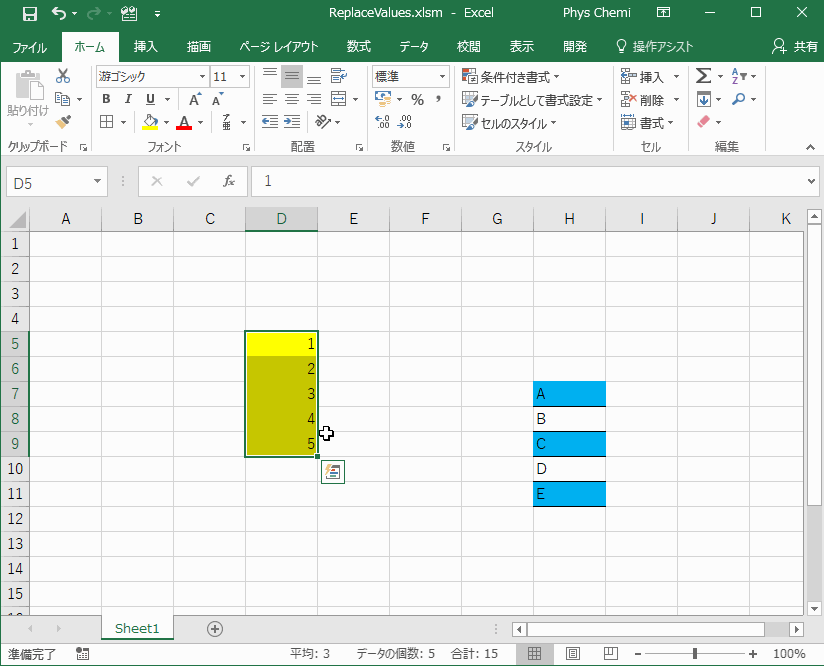The height and width of the screenshot is (666, 824).
Task: Click the Decrease Indent icon
Action: pos(270,122)
